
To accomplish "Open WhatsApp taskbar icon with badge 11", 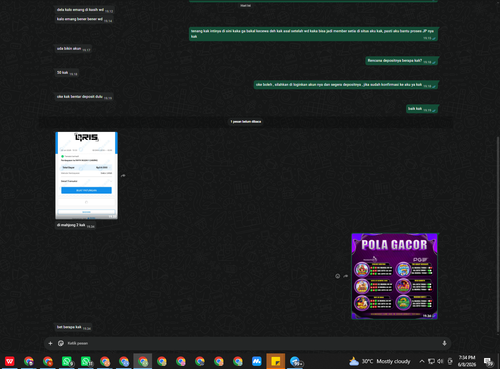I will click(x=86, y=361).
